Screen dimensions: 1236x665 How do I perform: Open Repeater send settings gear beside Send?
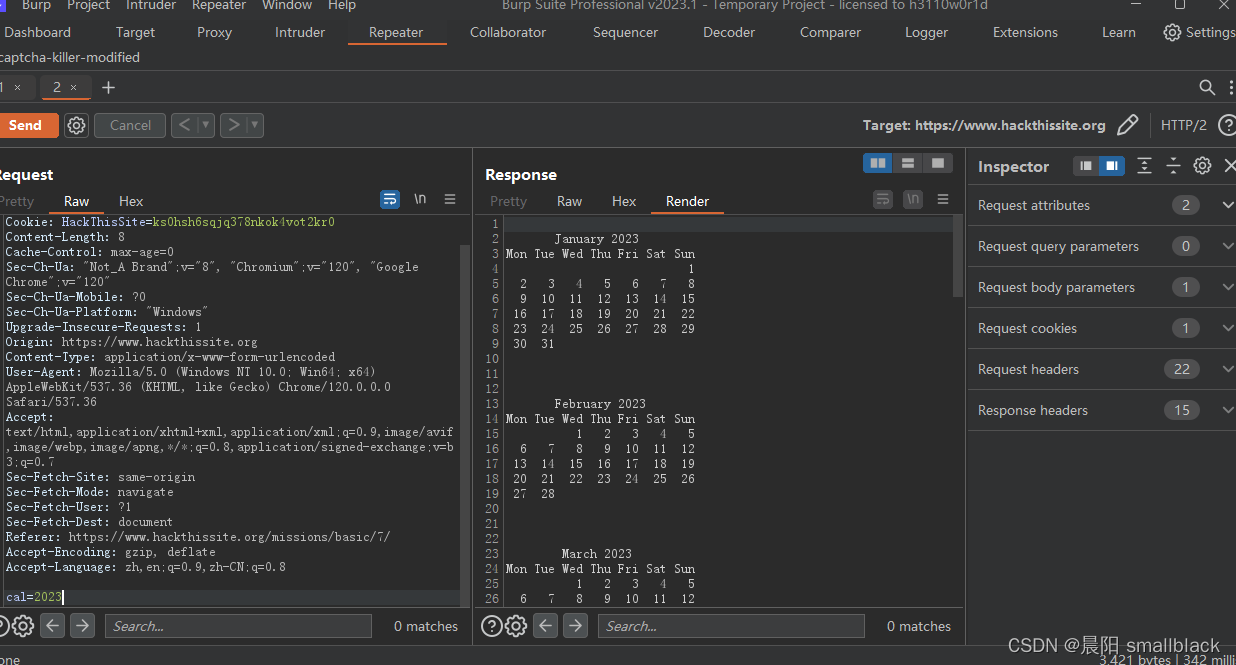point(76,125)
